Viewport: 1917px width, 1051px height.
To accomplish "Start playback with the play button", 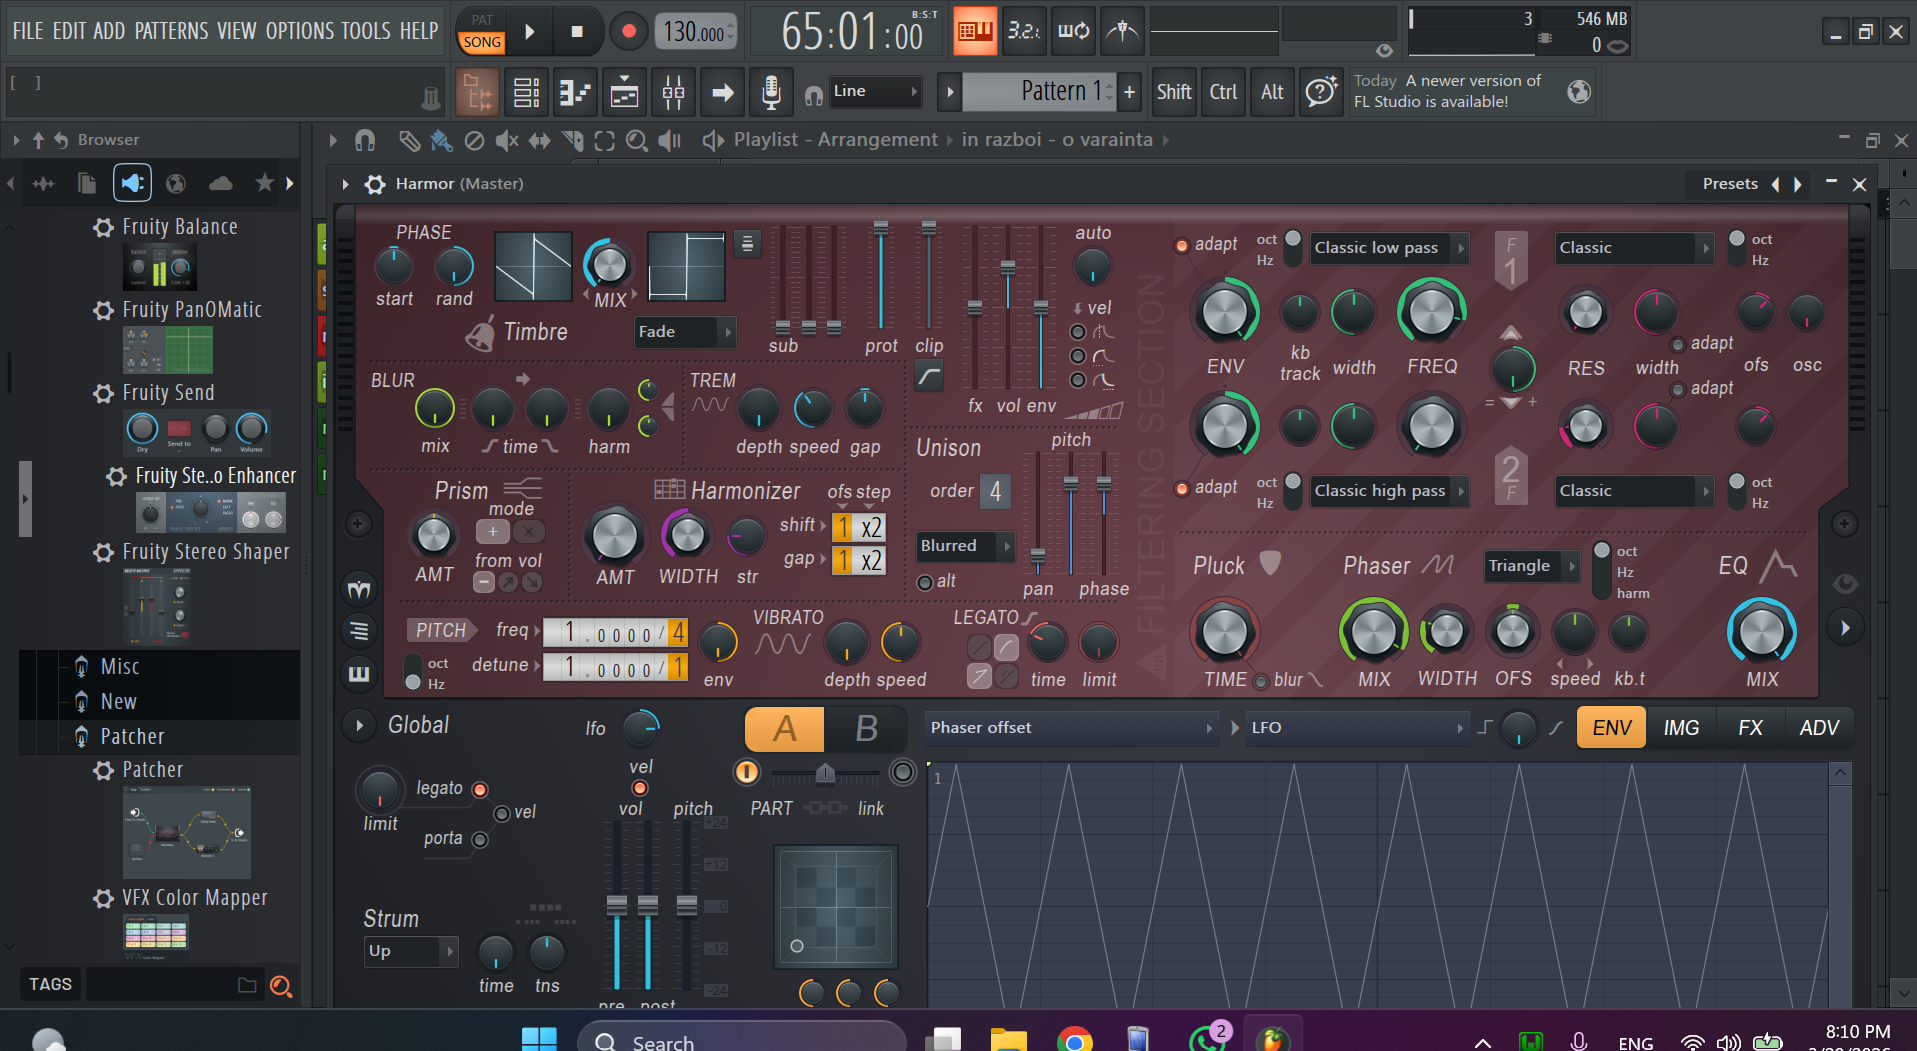I will pyautogui.click(x=530, y=31).
